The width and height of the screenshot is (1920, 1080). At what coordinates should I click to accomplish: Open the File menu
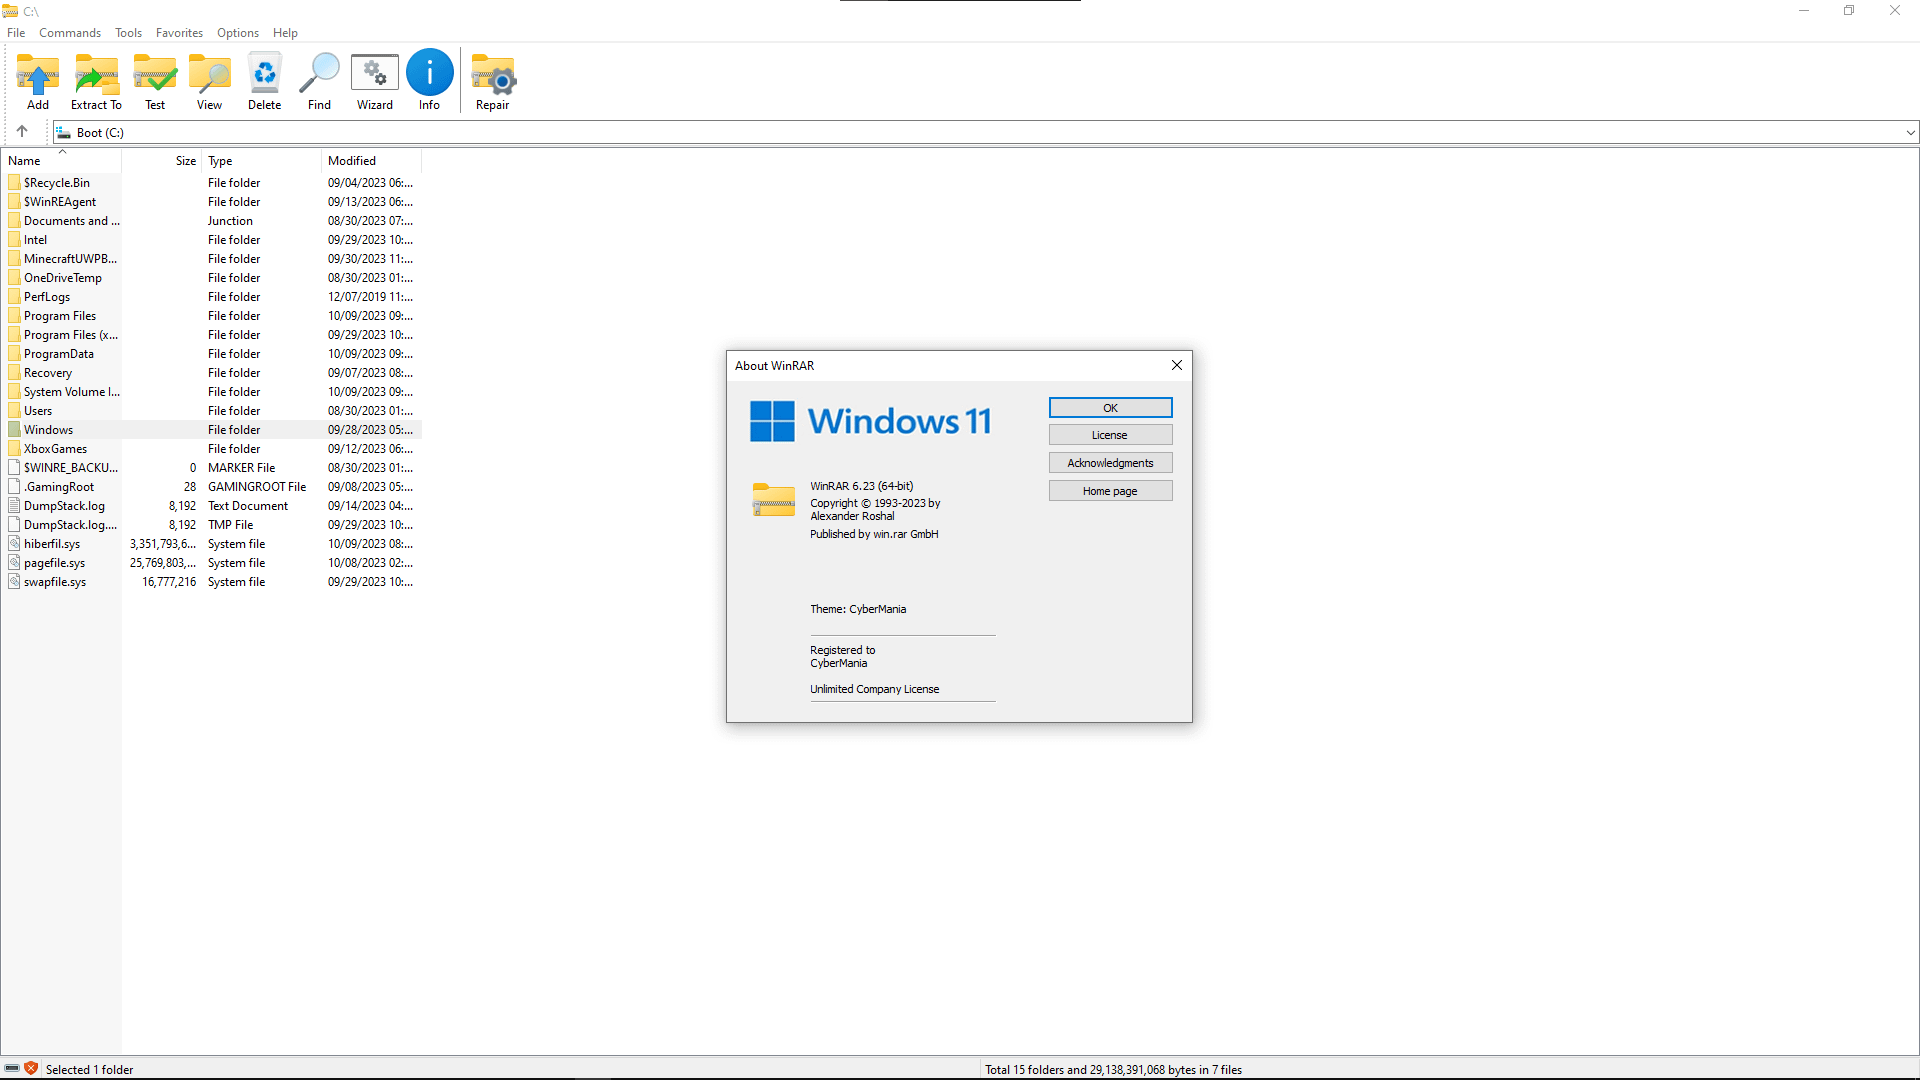pyautogui.click(x=16, y=32)
